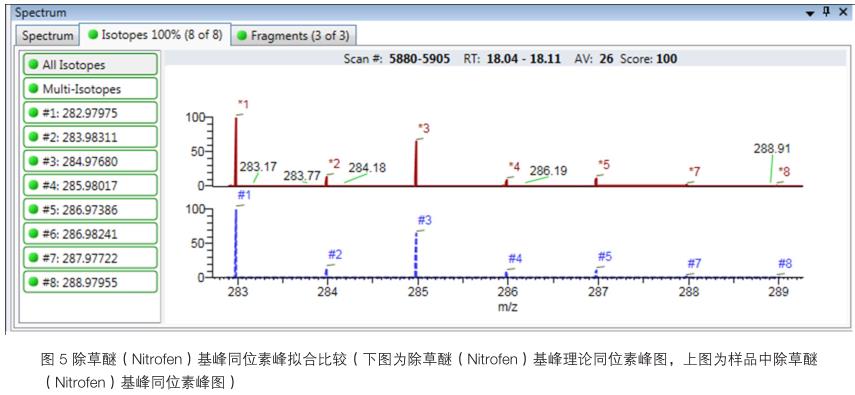Open the Spectrum panel options dropdown arrow

pyautogui.click(x=811, y=12)
